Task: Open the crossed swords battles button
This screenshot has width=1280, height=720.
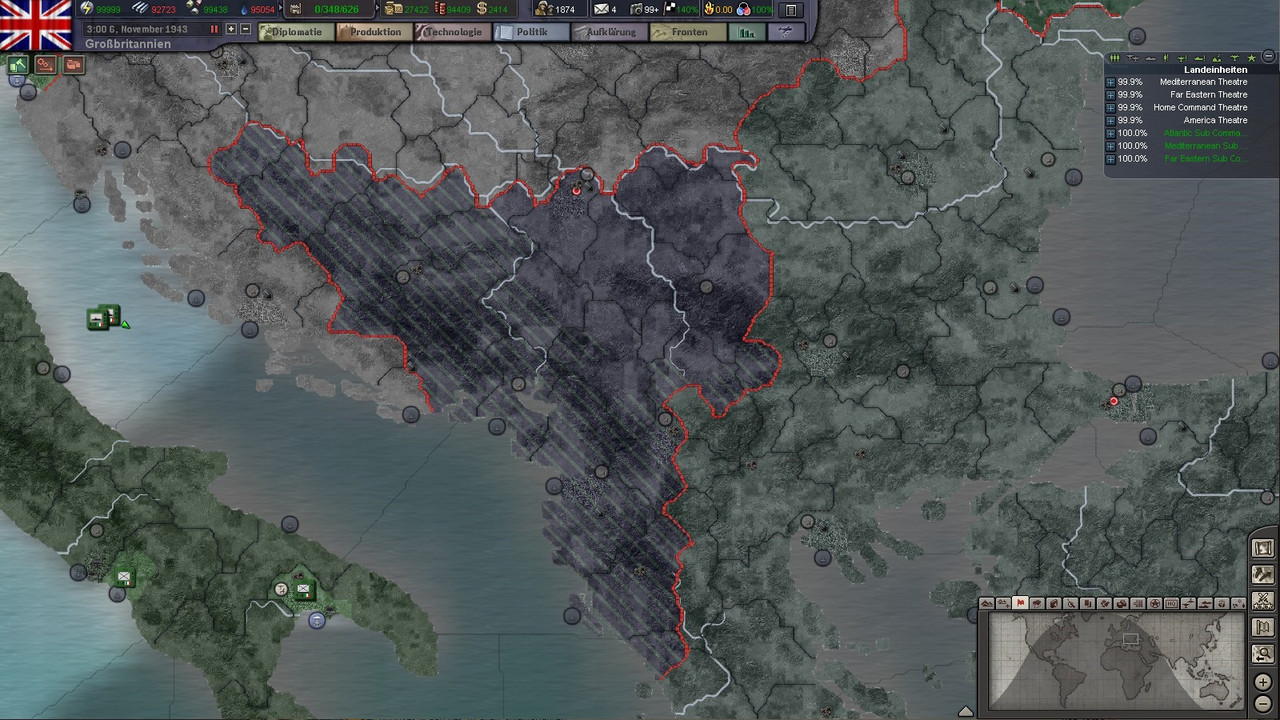Action: click(x=1263, y=601)
